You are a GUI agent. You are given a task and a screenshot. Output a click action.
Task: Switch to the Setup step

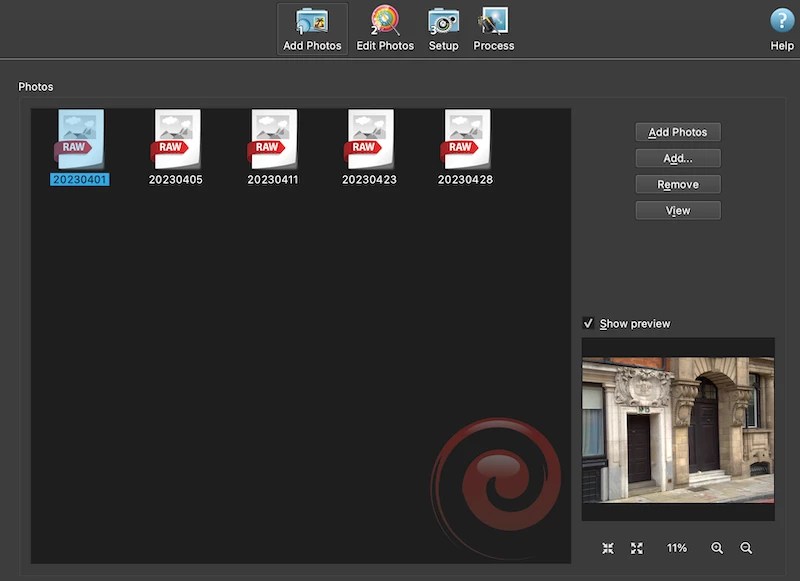pos(443,27)
